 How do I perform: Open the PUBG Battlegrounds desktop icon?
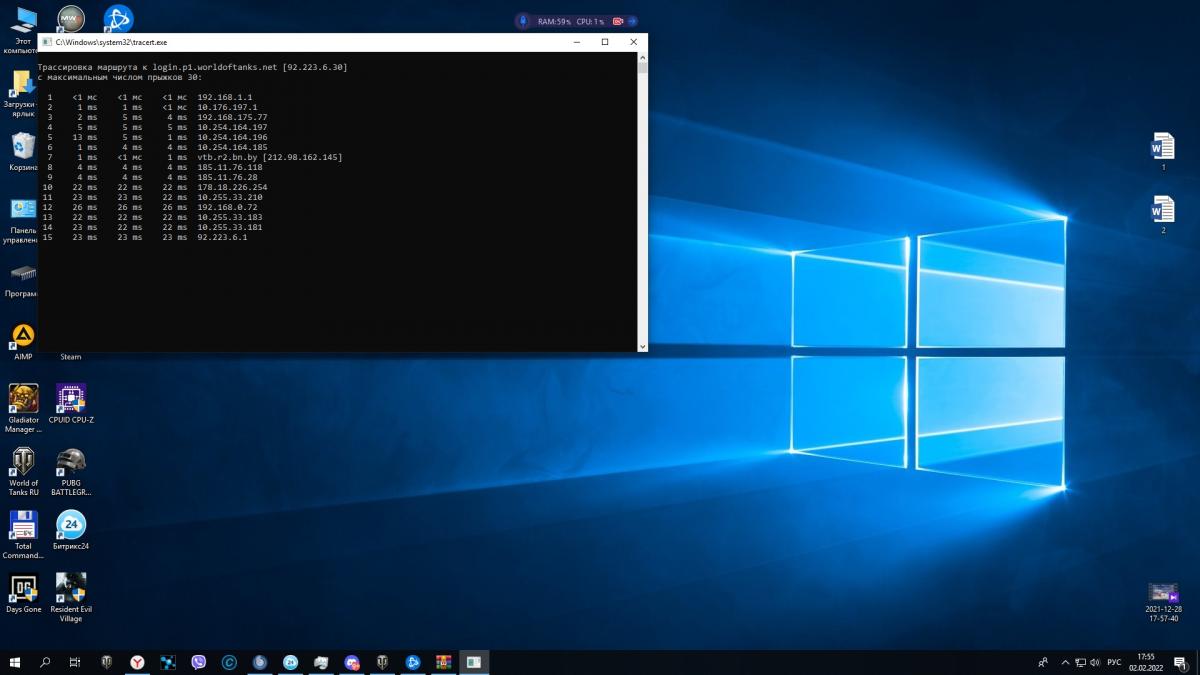coord(71,462)
